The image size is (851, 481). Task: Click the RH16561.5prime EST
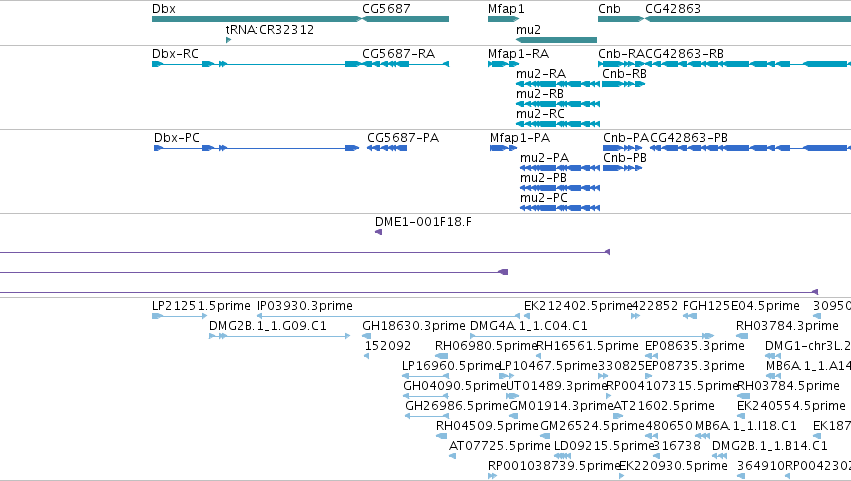click(x=538, y=357)
